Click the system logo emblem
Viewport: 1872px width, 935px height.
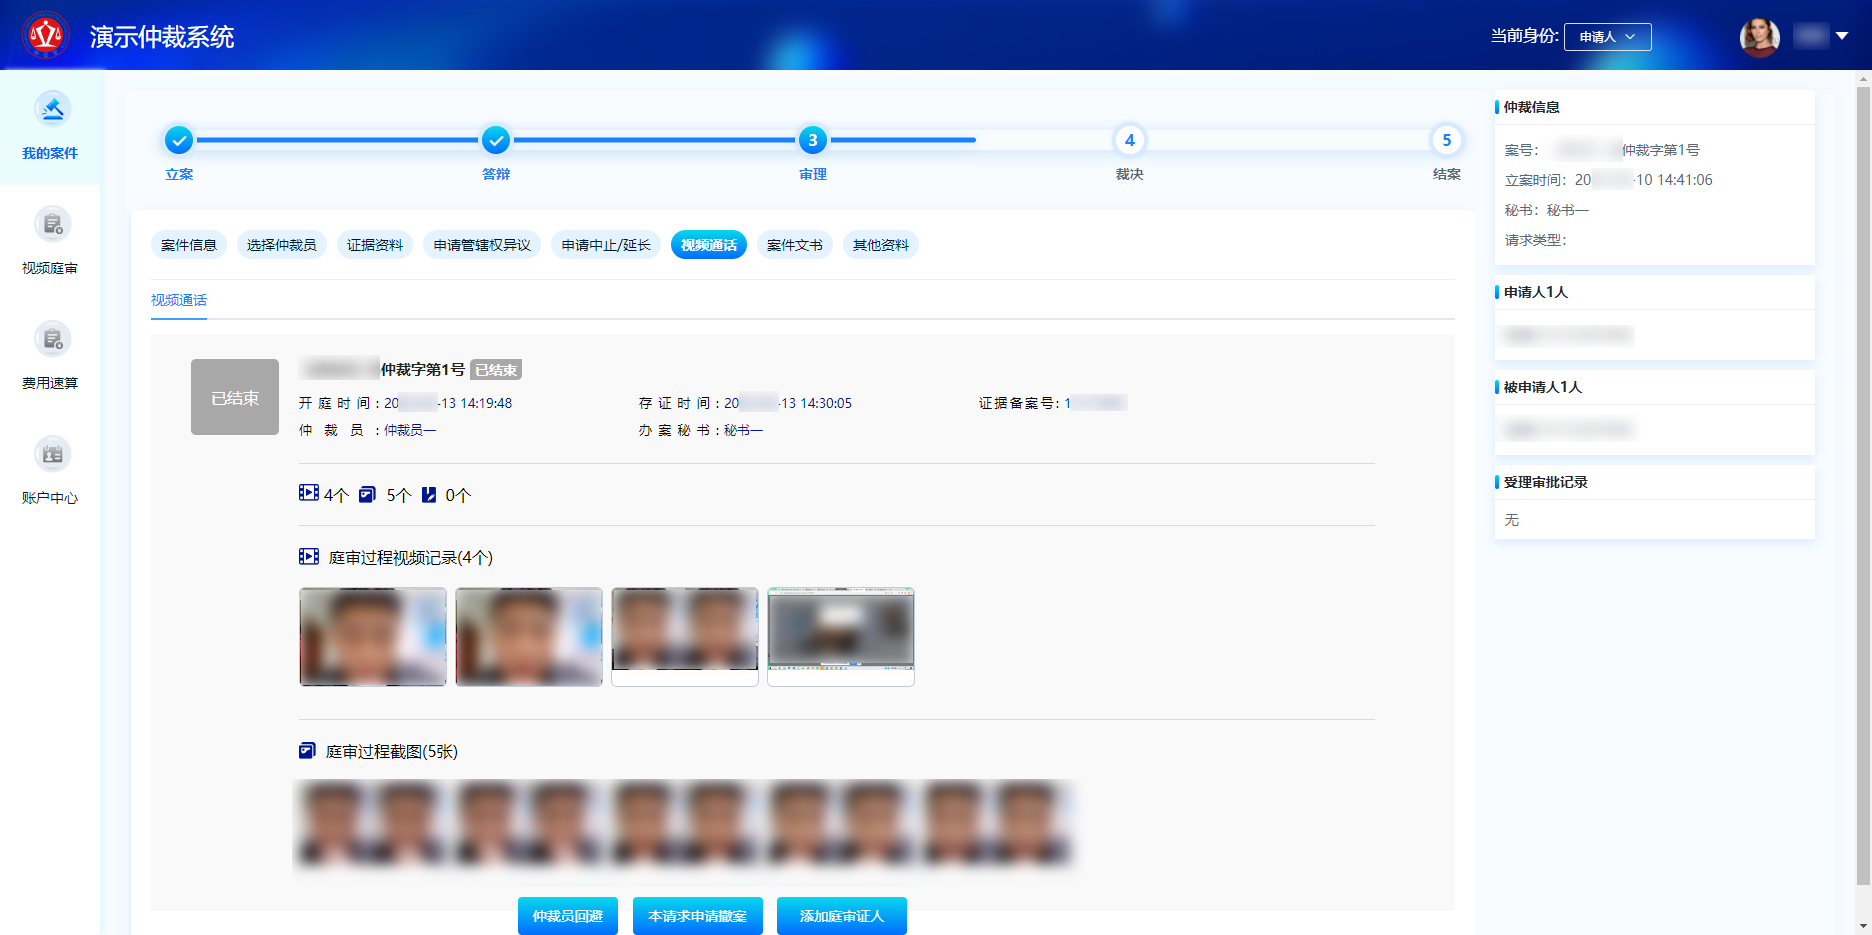46,36
